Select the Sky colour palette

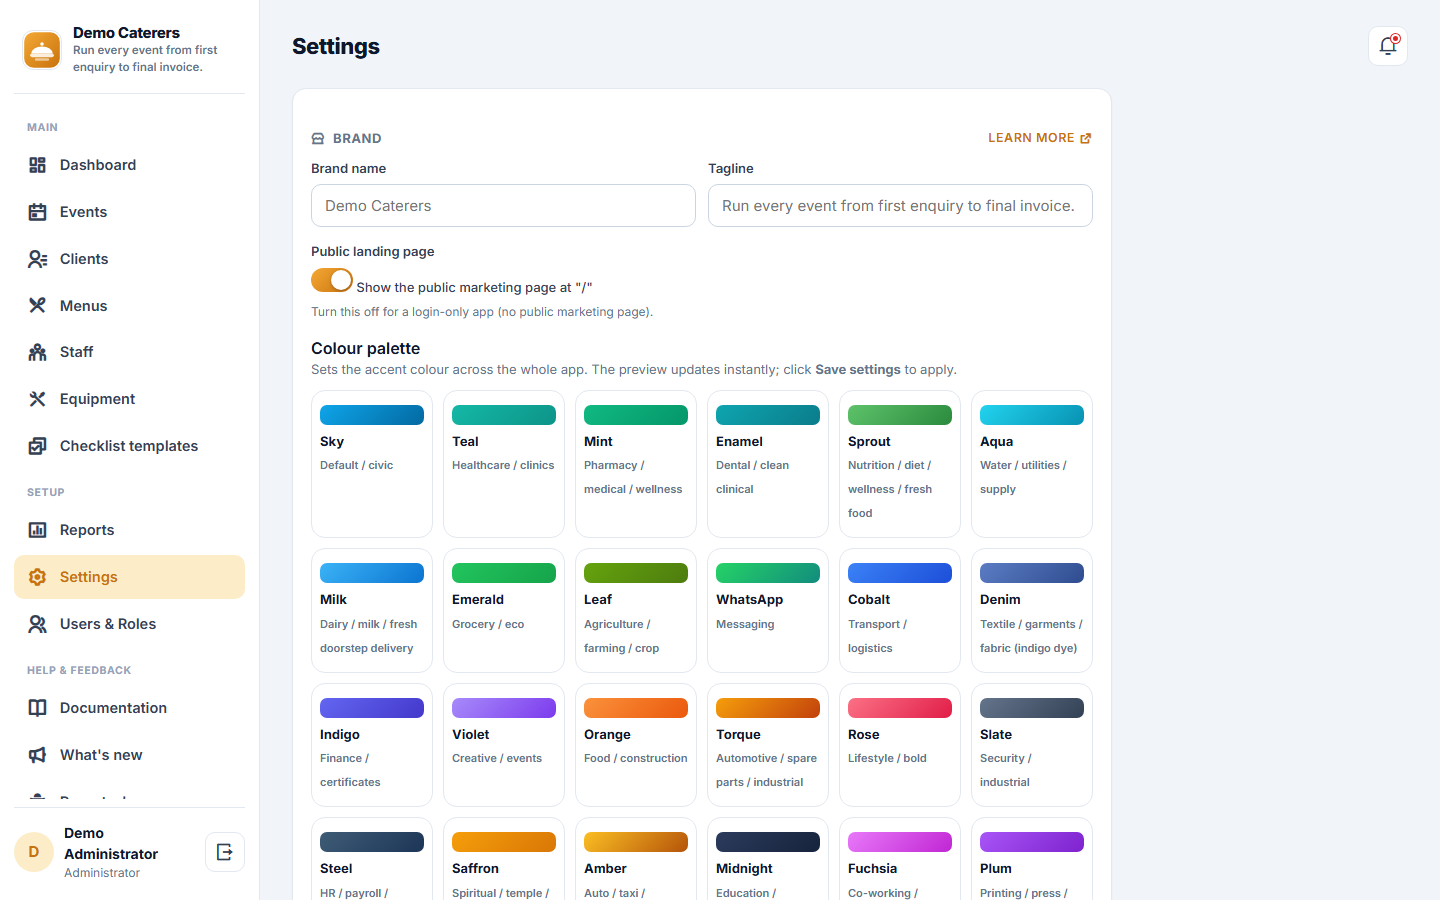tap(372, 464)
